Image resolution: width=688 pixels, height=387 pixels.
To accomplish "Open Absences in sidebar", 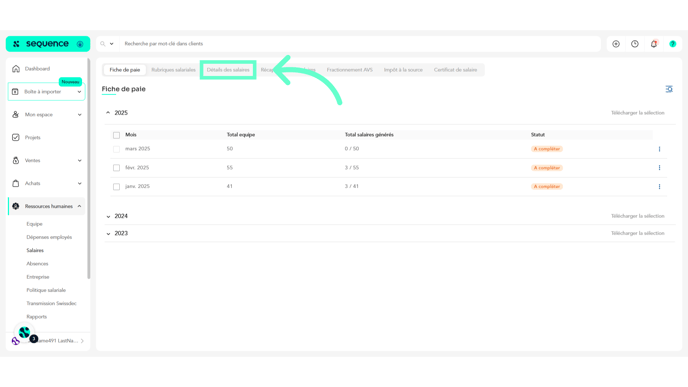I will tap(37, 264).
